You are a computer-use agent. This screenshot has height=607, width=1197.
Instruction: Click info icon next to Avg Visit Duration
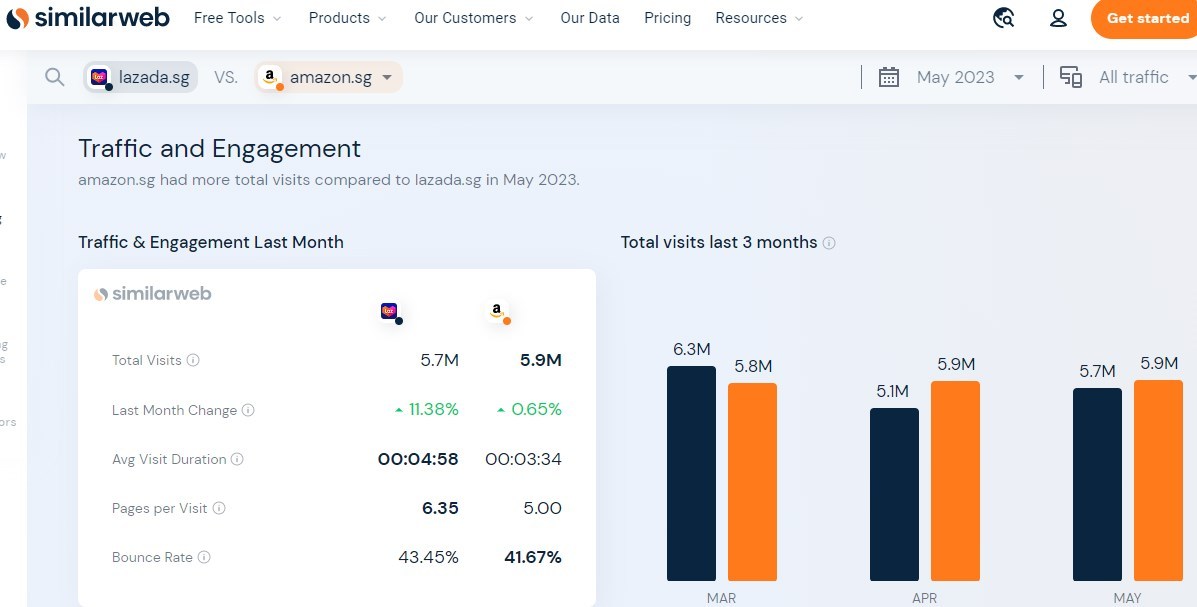tap(237, 459)
